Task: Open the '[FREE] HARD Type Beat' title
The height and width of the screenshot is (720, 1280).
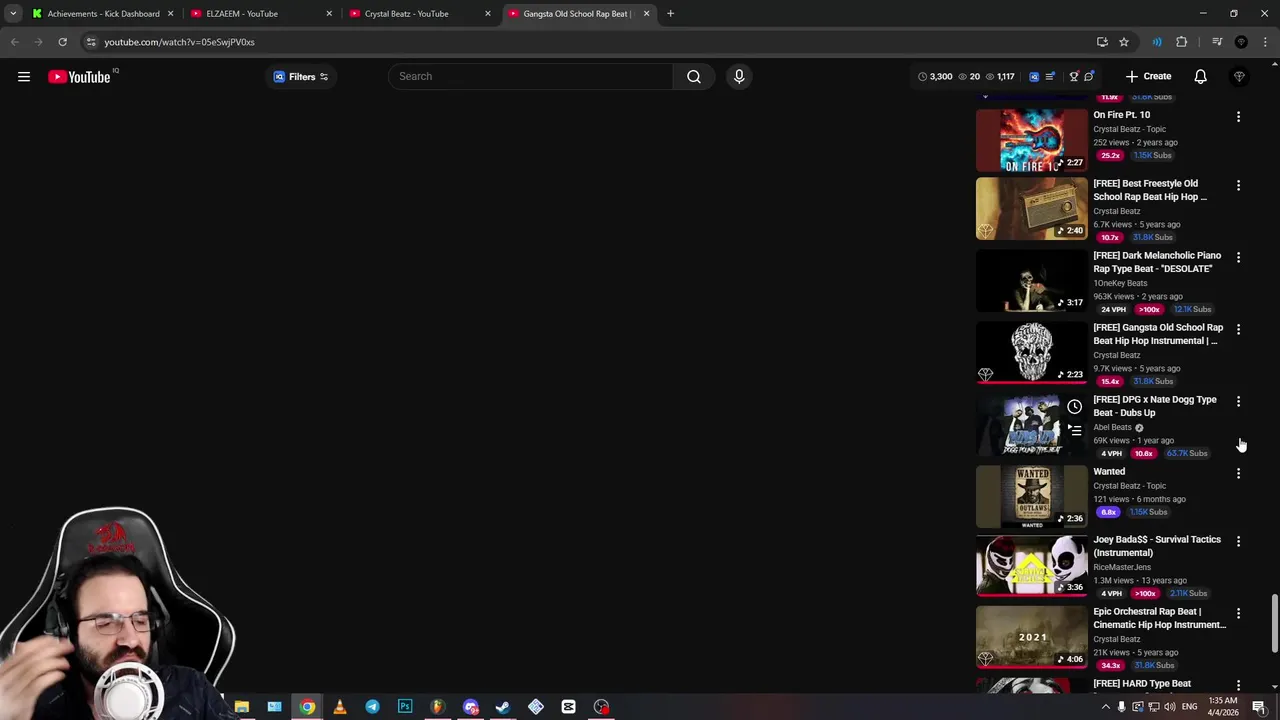Action: pyautogui.click(x=1142, y=684)
